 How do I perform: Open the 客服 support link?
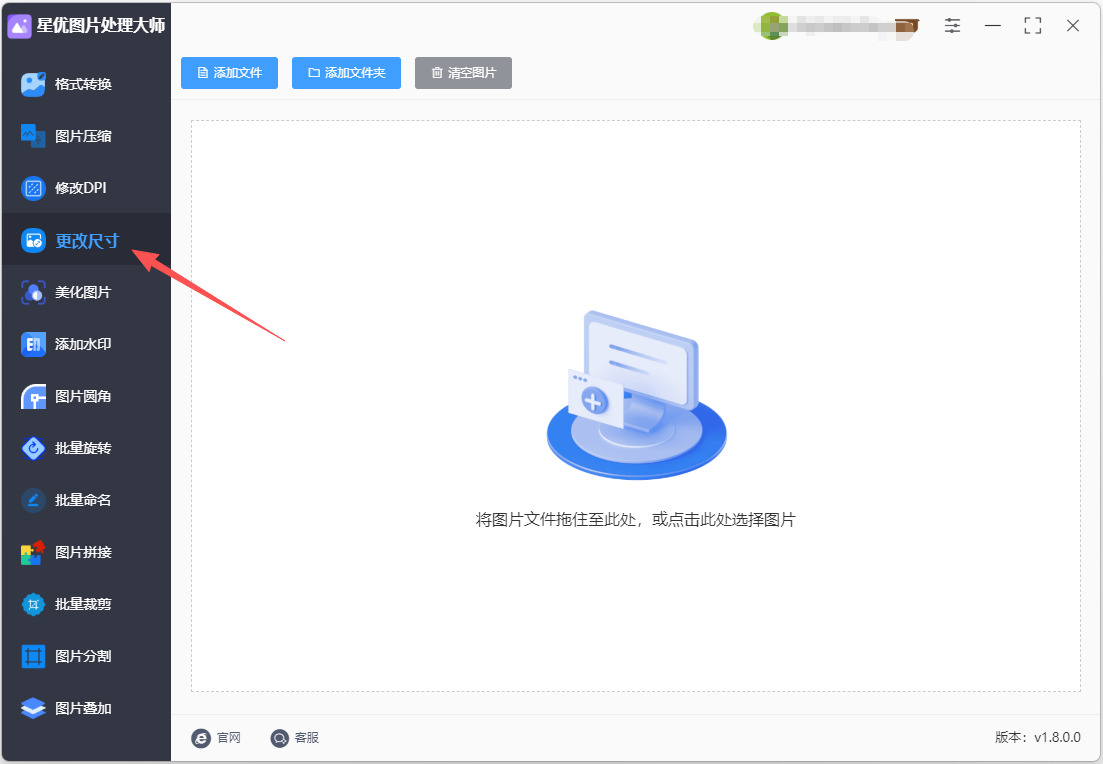coord(295,738)
